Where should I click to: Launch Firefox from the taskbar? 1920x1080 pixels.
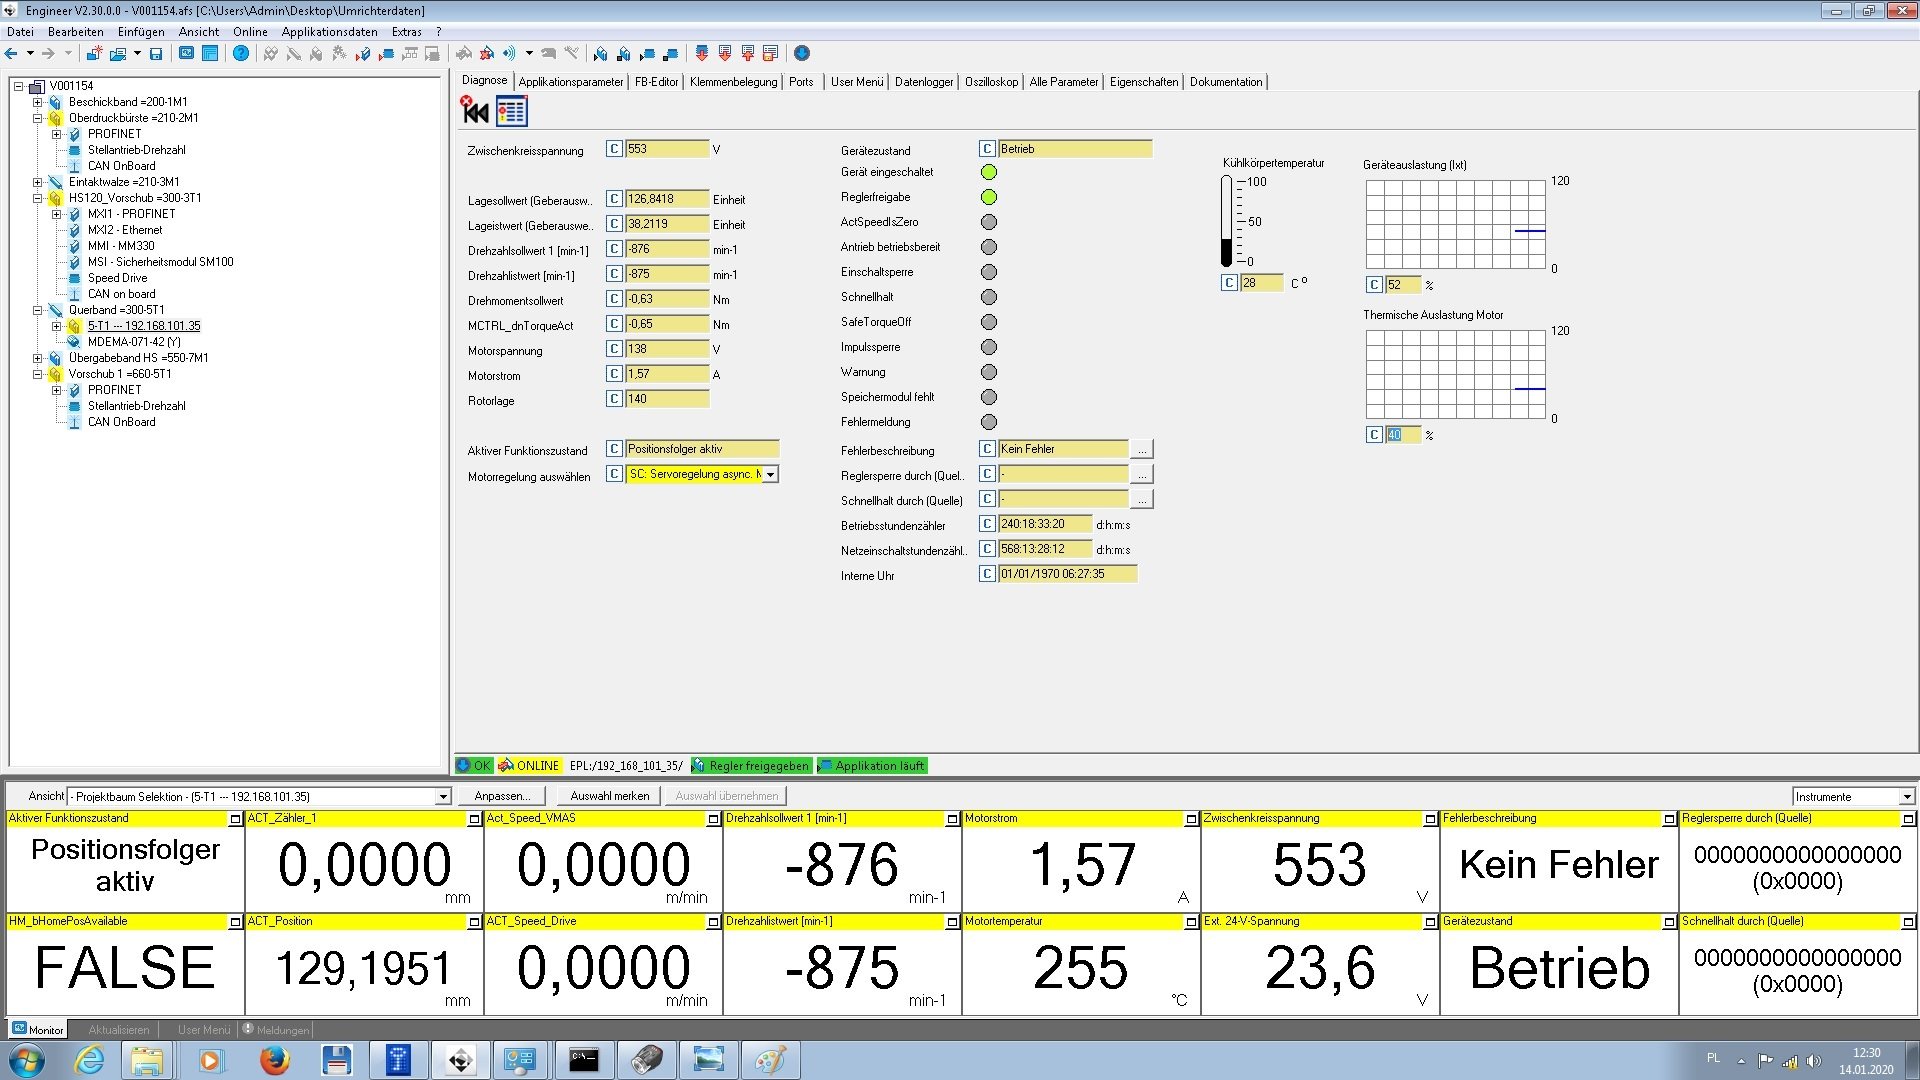pyautogui.click(x=274, y=1060)
